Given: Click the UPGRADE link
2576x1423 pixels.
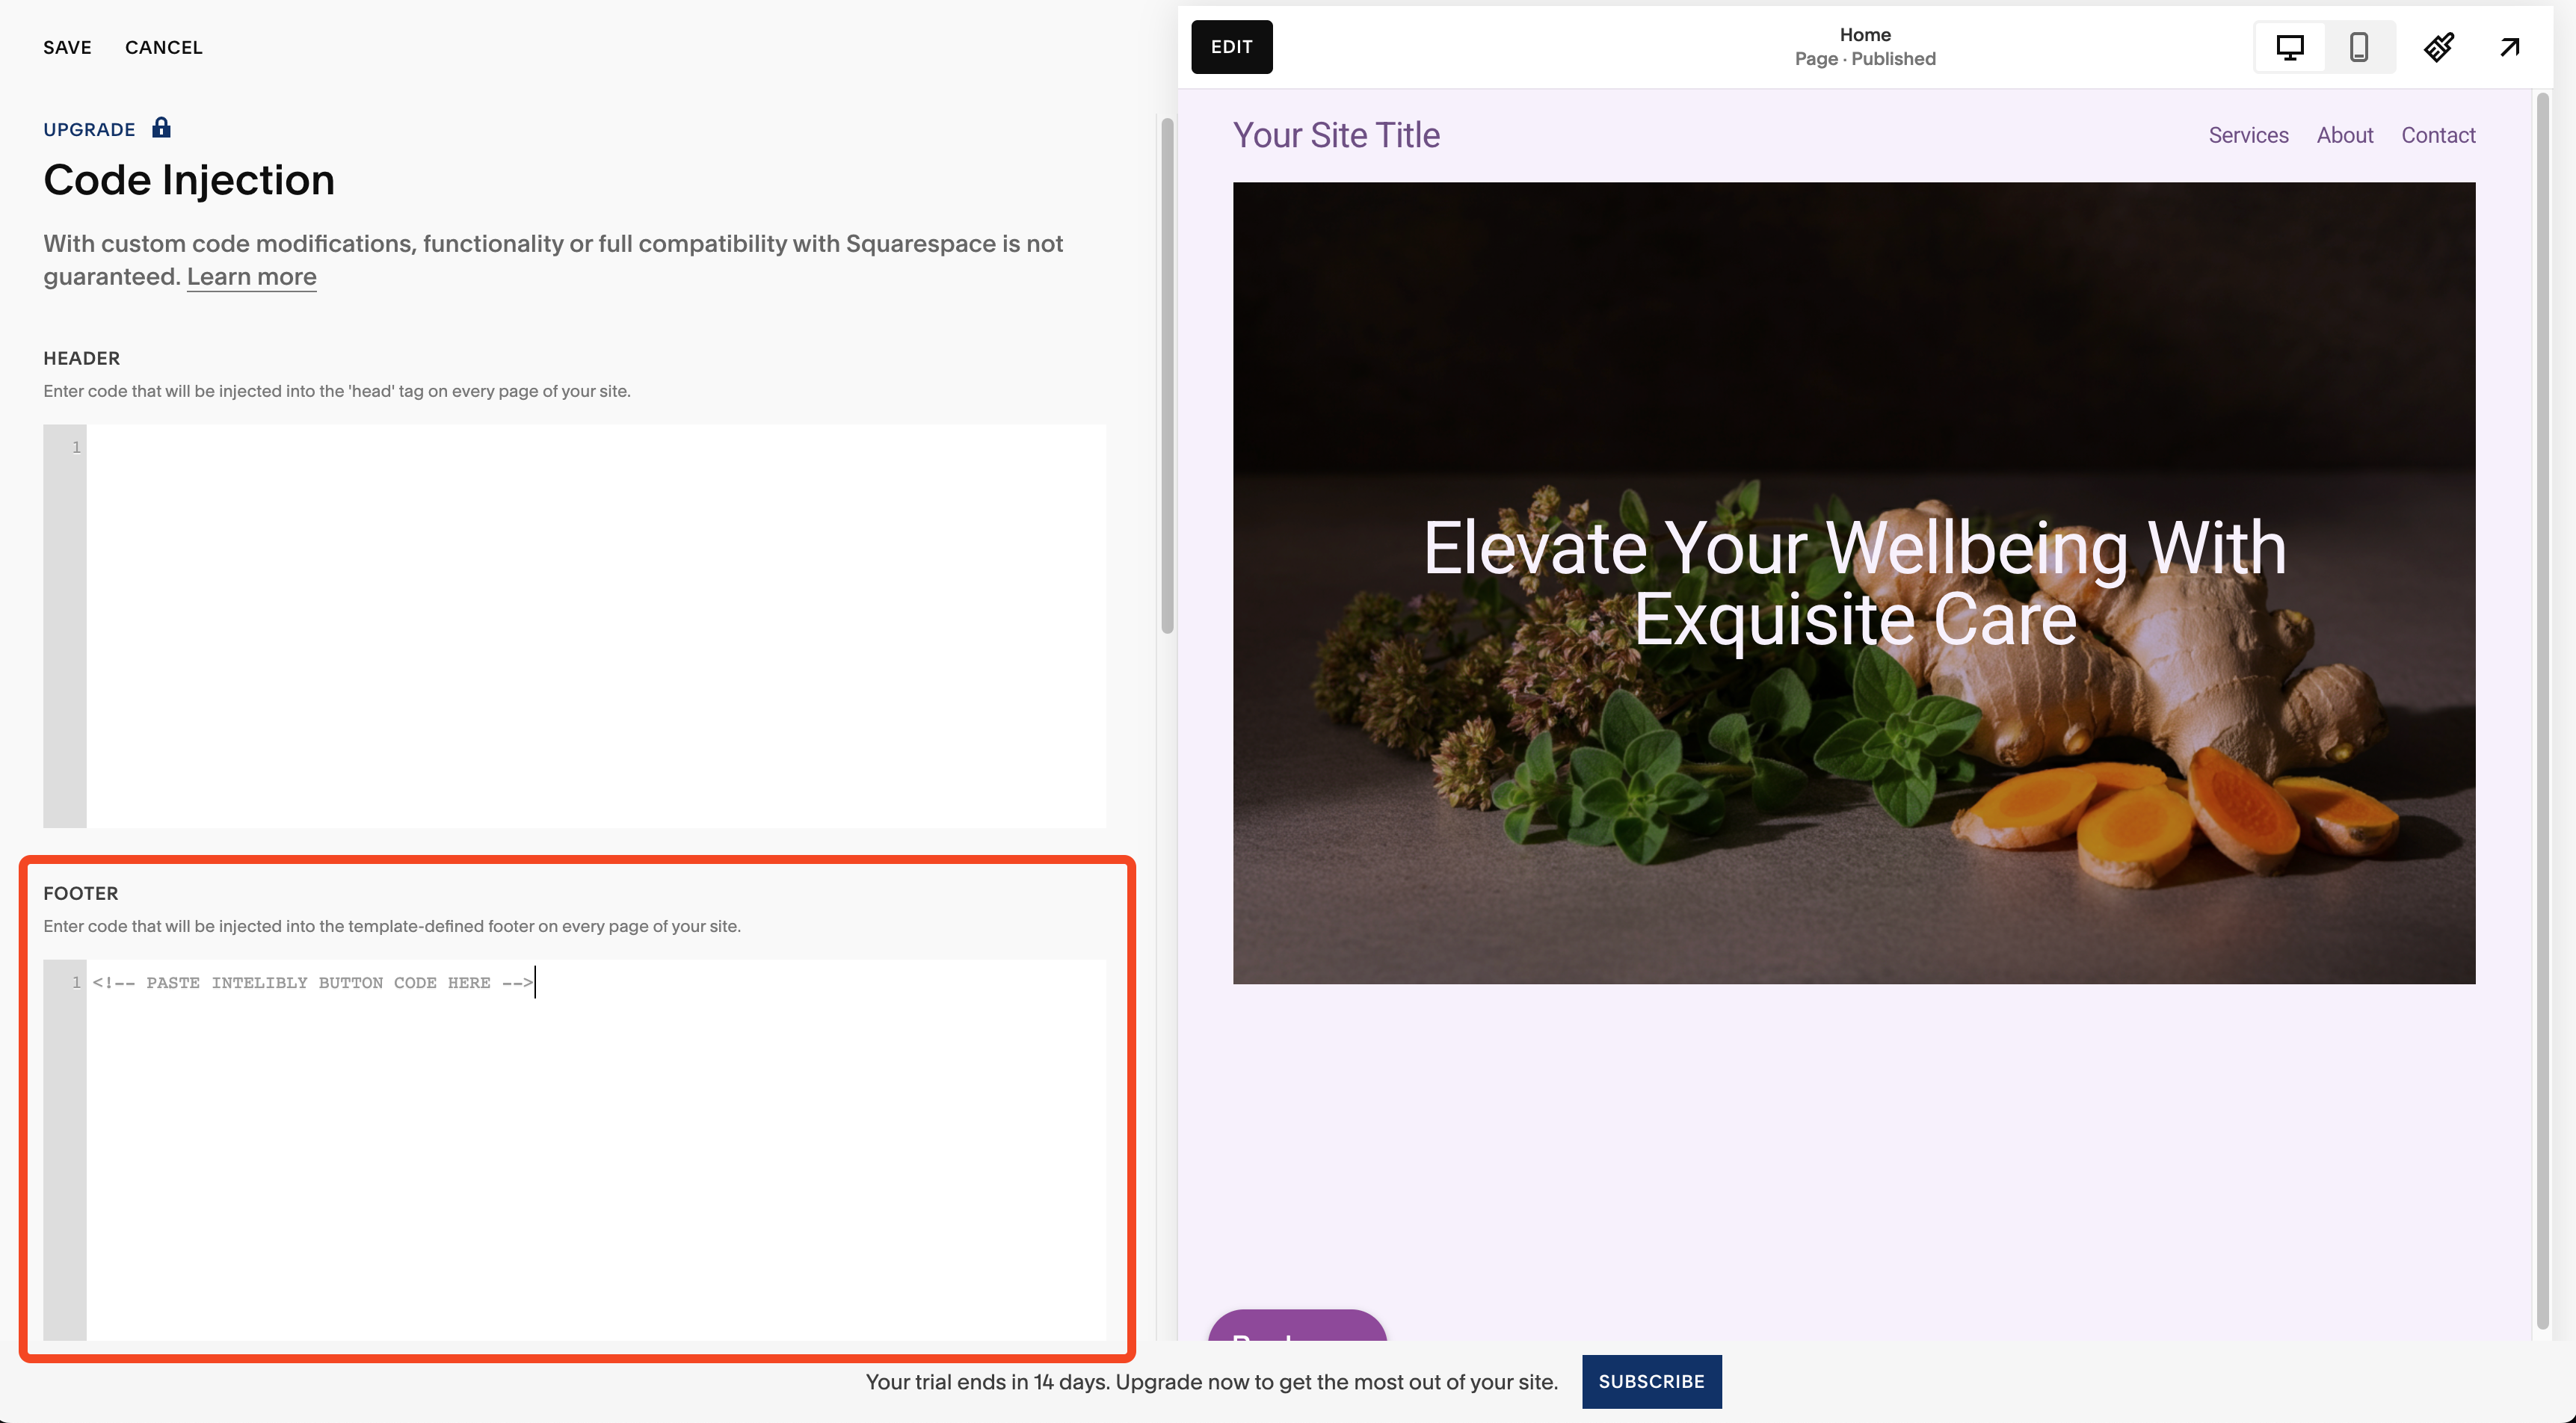Looking at the screenshot, I should tap(89, 130).
